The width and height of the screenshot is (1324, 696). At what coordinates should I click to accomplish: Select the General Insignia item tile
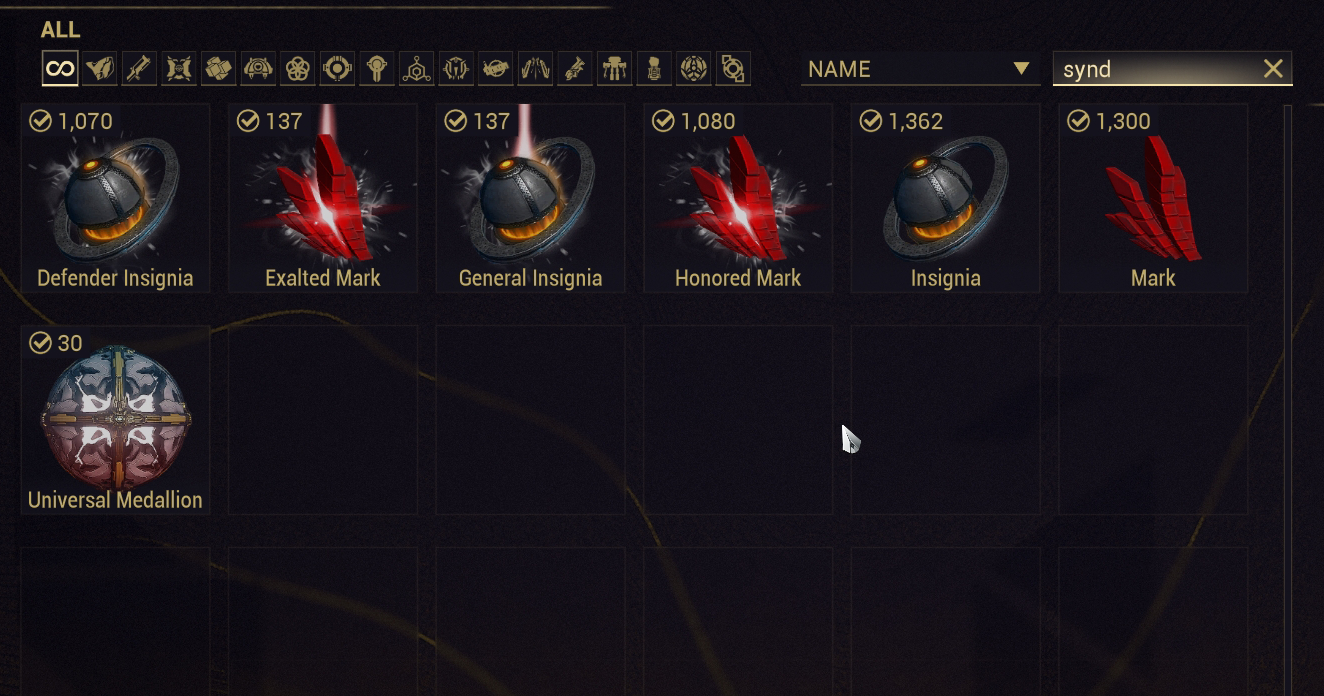[x=530, y=198]
